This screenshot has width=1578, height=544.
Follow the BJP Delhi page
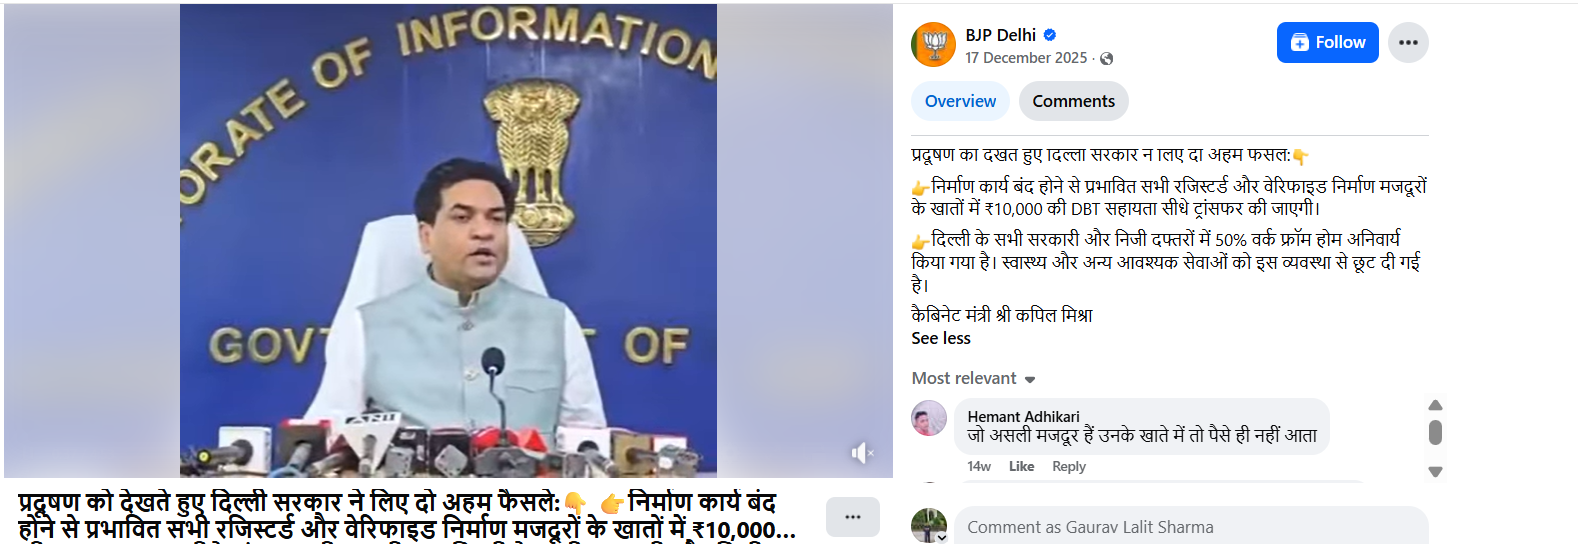point(1327,42)
